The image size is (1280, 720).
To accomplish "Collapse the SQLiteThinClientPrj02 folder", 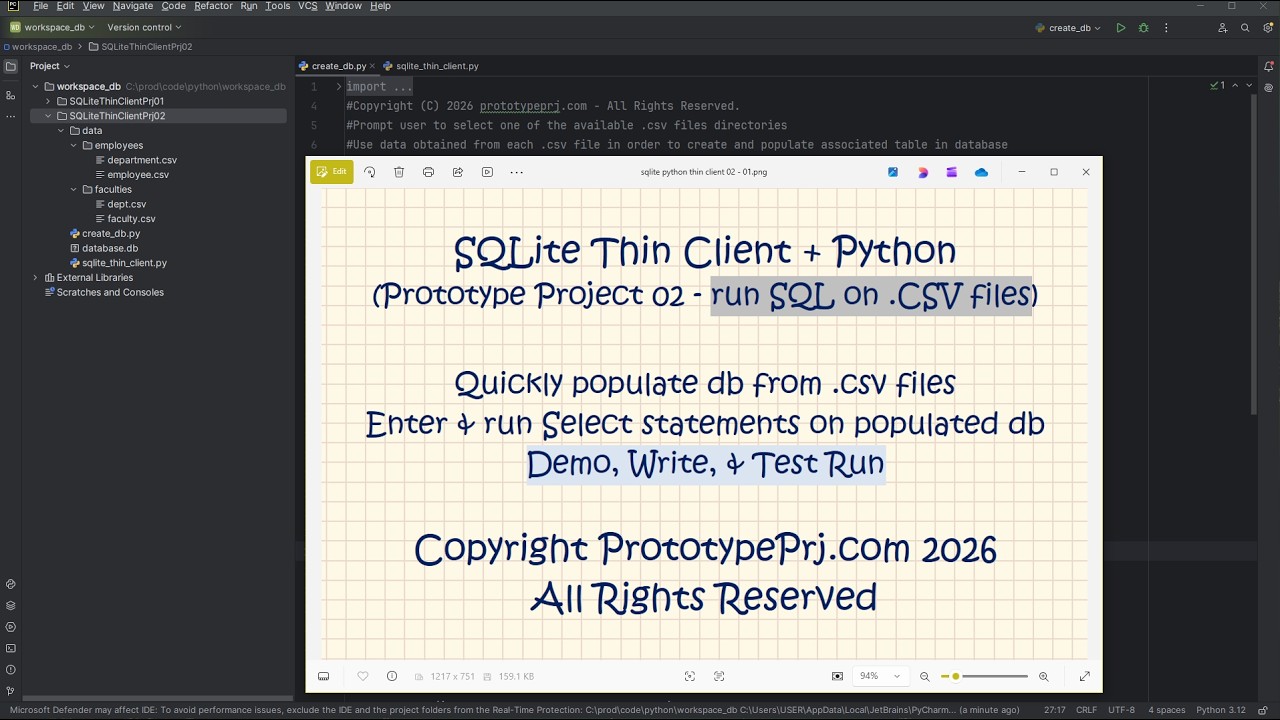I will pos(48,116).
